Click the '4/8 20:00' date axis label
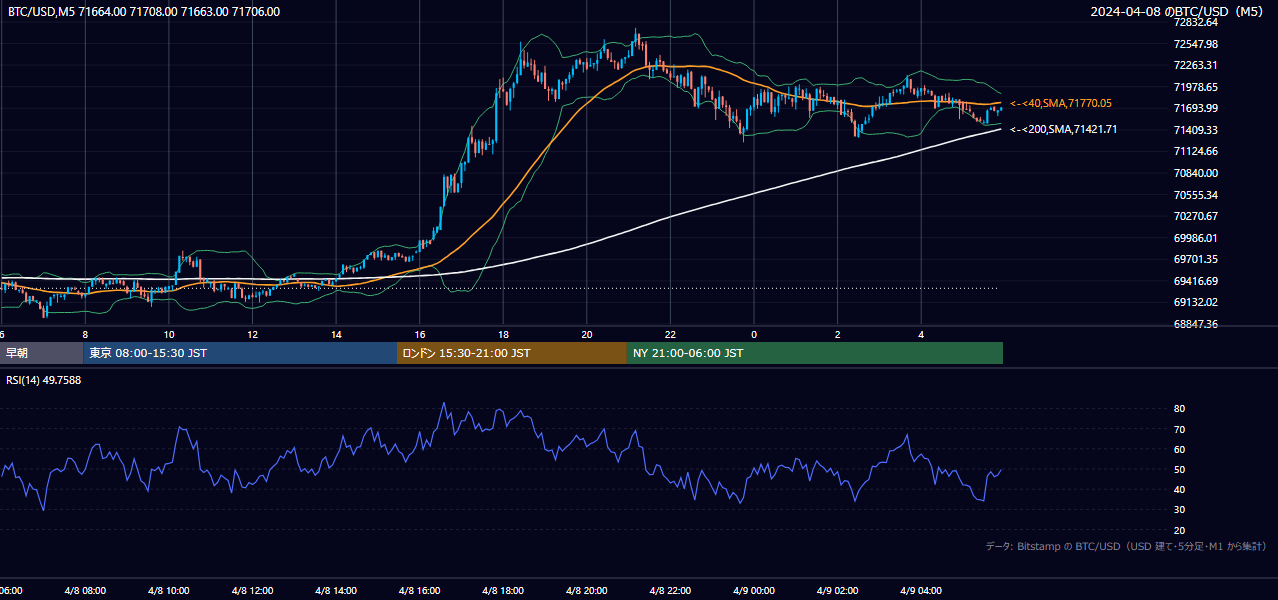 click(x=587, y=591)
